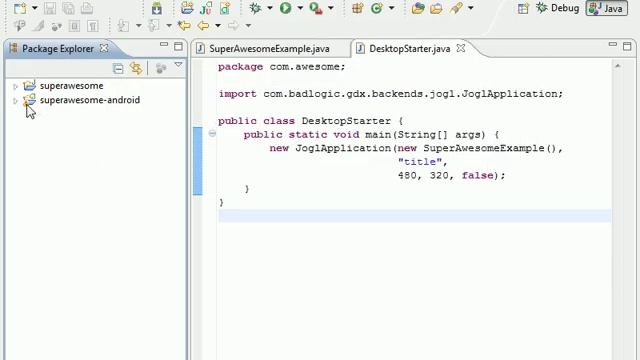
Task: Click the yellow Back navigation arrow
Action: pyautogui.click(x=203, y=26)
